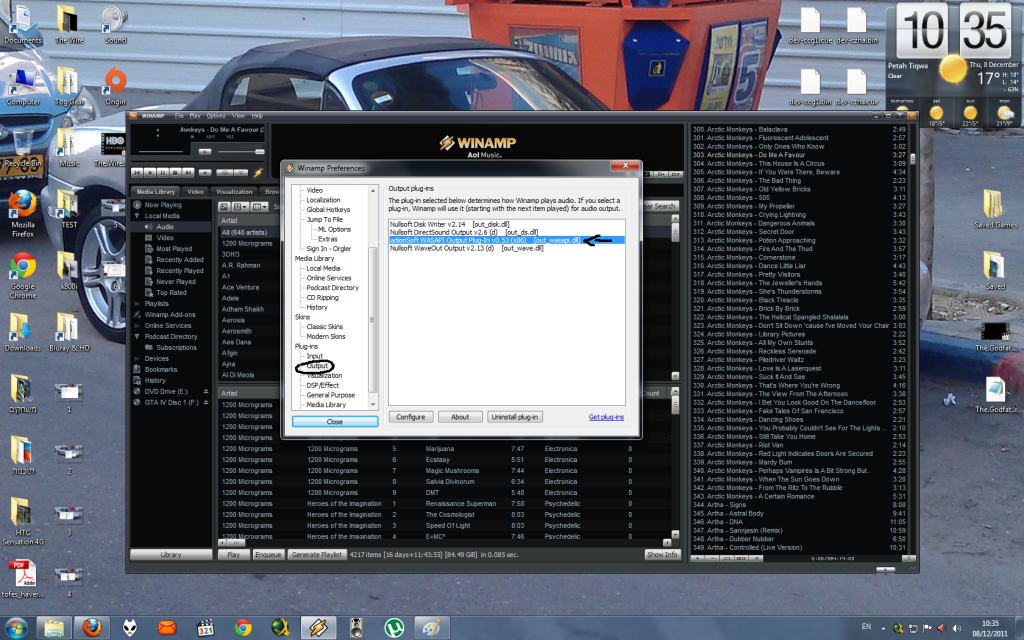The width and height of the screenshot is (1024, 640).
Task: Open Winamp View menu
Action: click(x=238, y=116)
